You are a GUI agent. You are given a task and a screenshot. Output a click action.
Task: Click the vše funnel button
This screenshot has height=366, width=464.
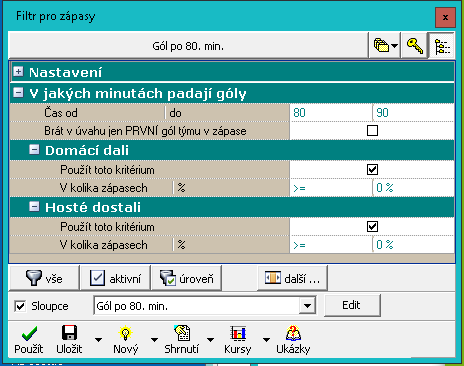(44, 278)
